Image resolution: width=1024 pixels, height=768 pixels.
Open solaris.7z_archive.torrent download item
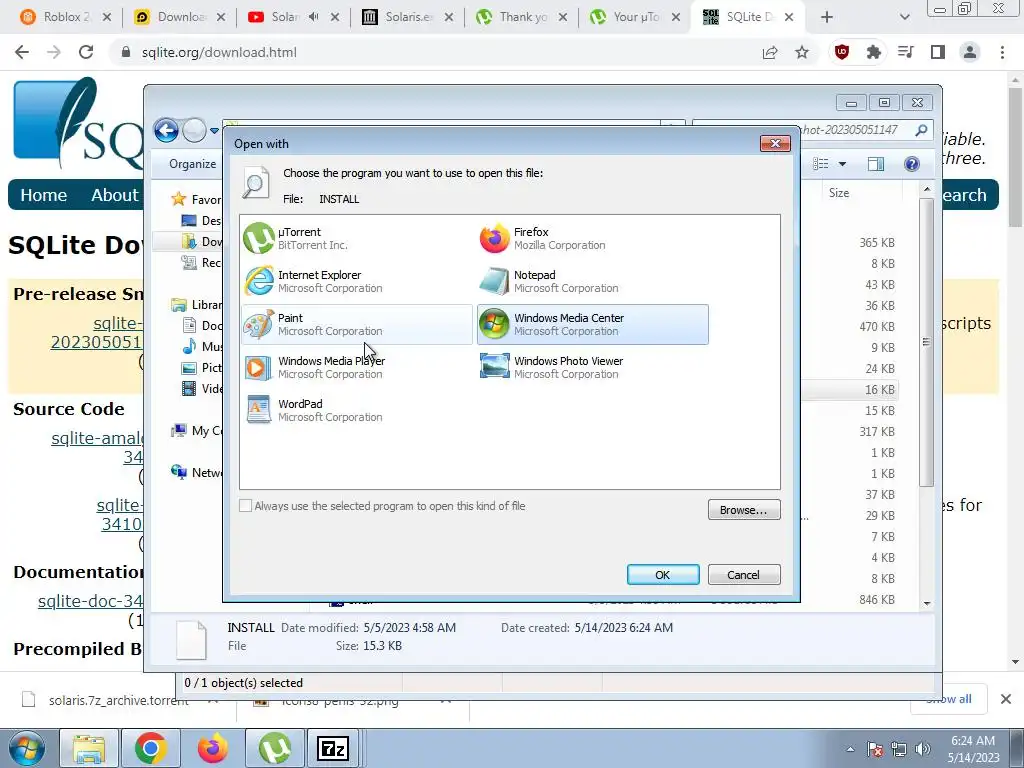(118, 700)
